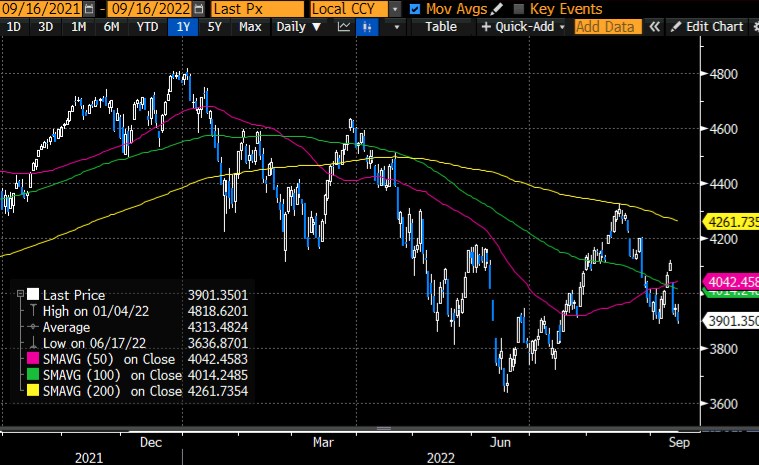Click the Last Price legend label

[74, 295]
